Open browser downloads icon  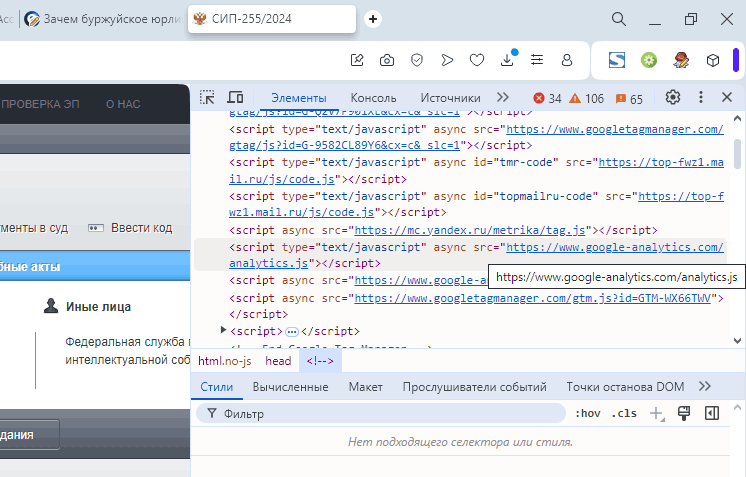pyautogui.click(x=507, y=60)
